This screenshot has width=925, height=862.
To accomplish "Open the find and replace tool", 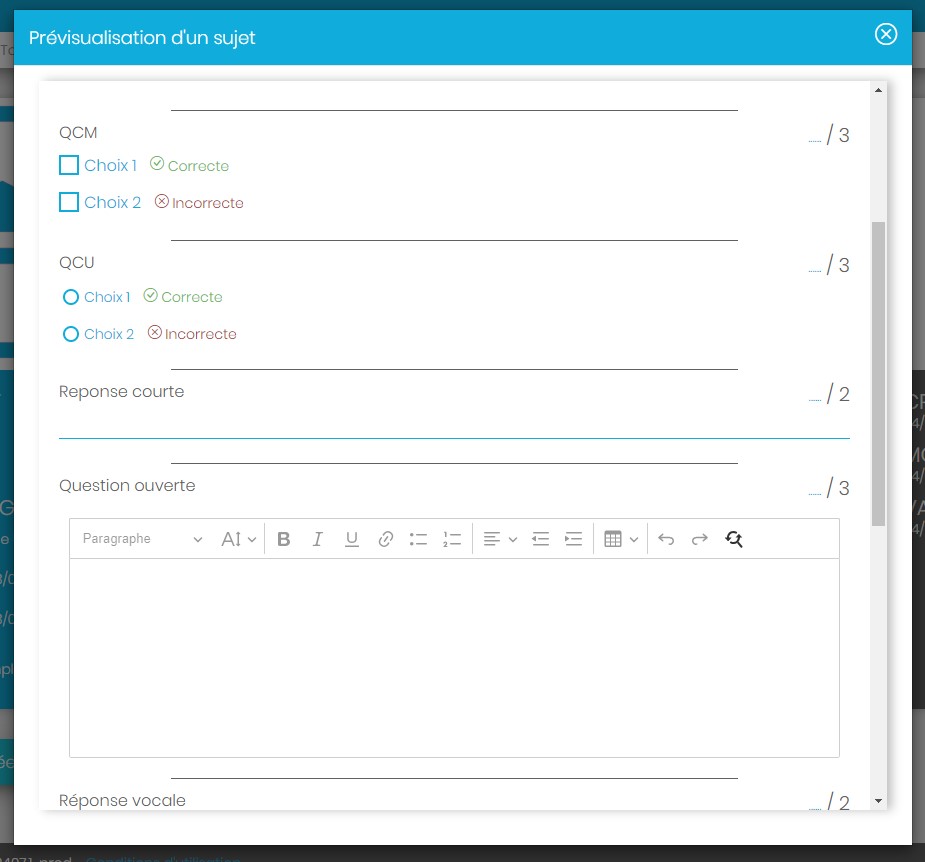I will 734,539.
